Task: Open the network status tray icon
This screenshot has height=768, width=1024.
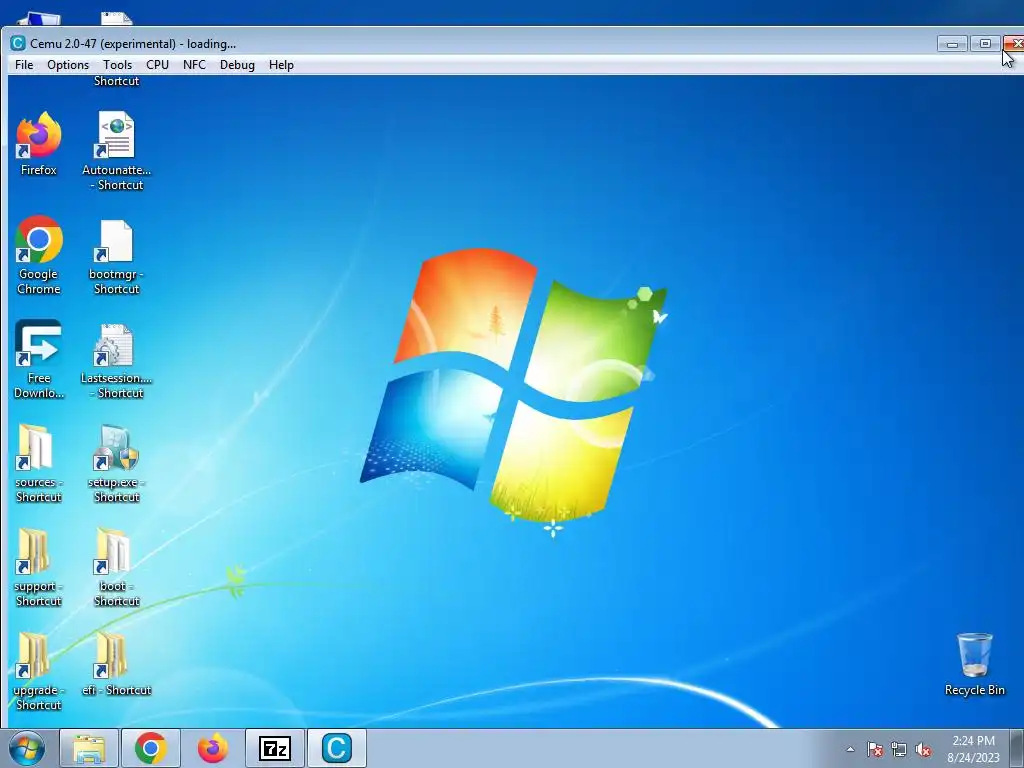Action: [899, 750]
